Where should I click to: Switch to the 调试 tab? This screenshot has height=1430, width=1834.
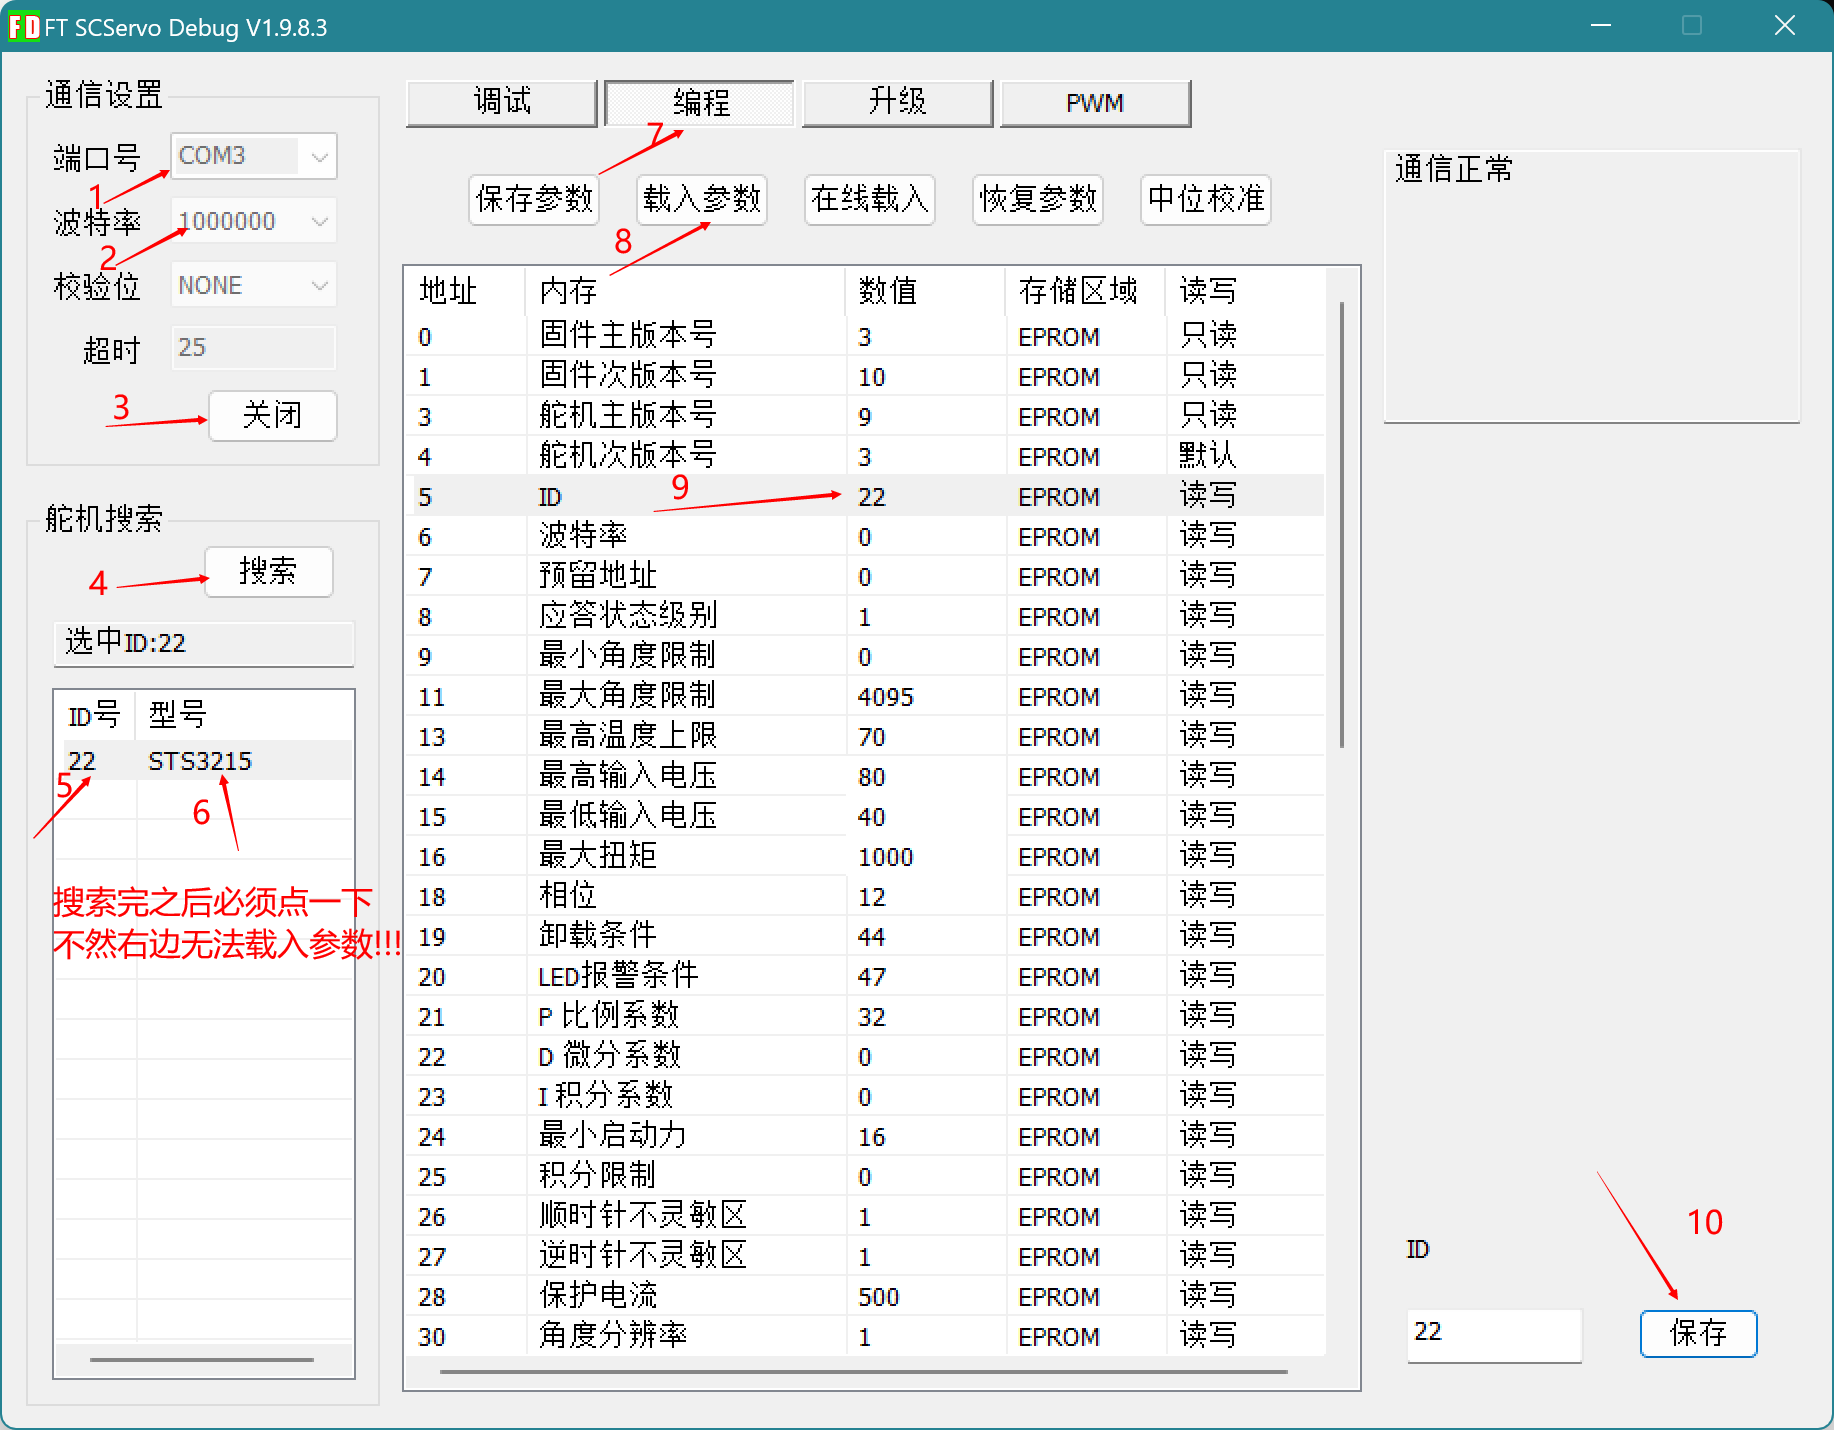(501, 103)
